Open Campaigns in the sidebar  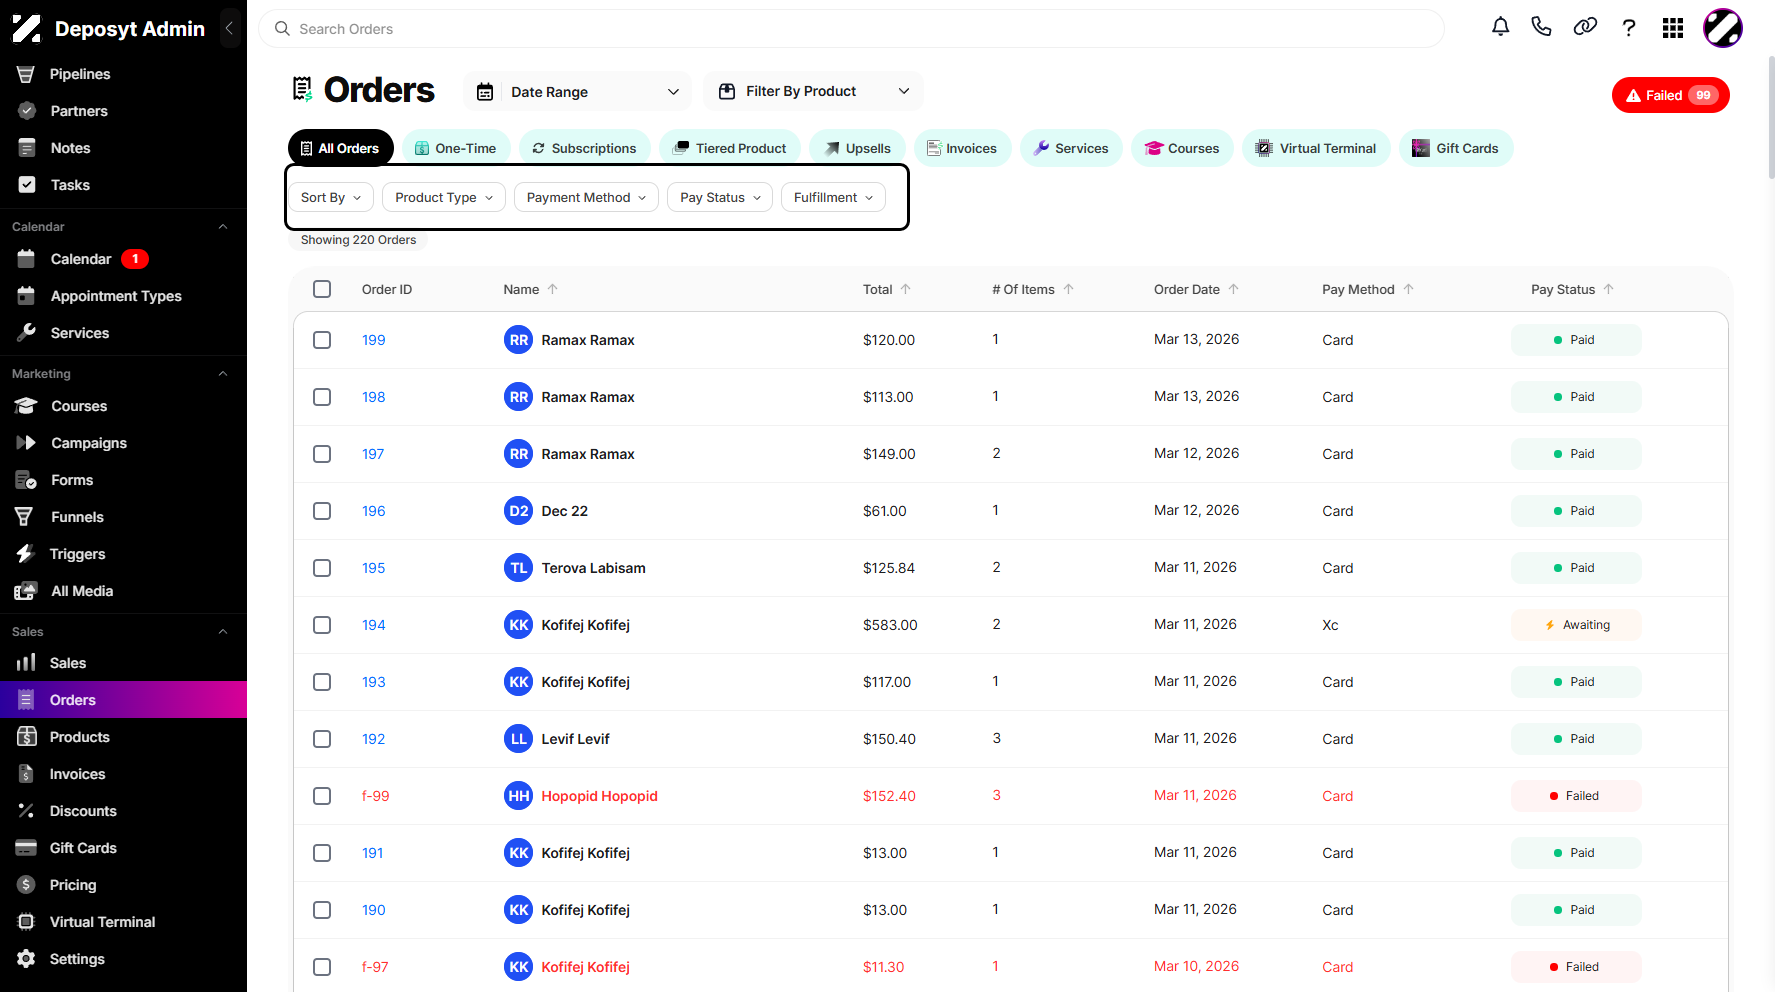coord(89,443)
